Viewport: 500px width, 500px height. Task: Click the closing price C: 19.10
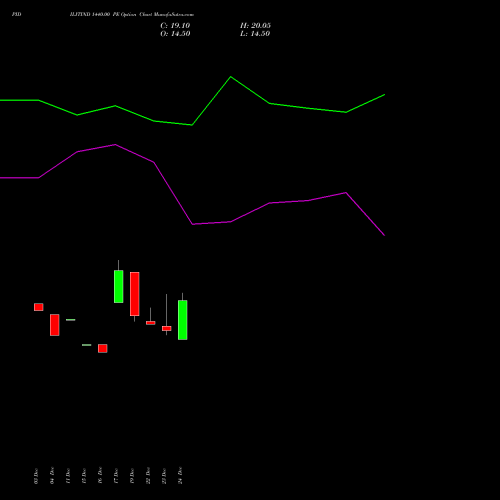pyautogui.click(x=175, y=26)
